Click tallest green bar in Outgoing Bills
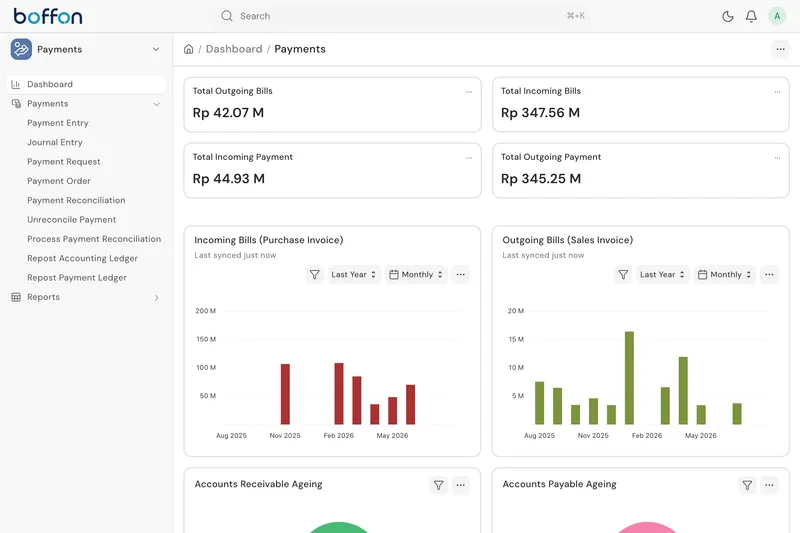Screen dimensions: 800x533 click(x=629, y=378)
